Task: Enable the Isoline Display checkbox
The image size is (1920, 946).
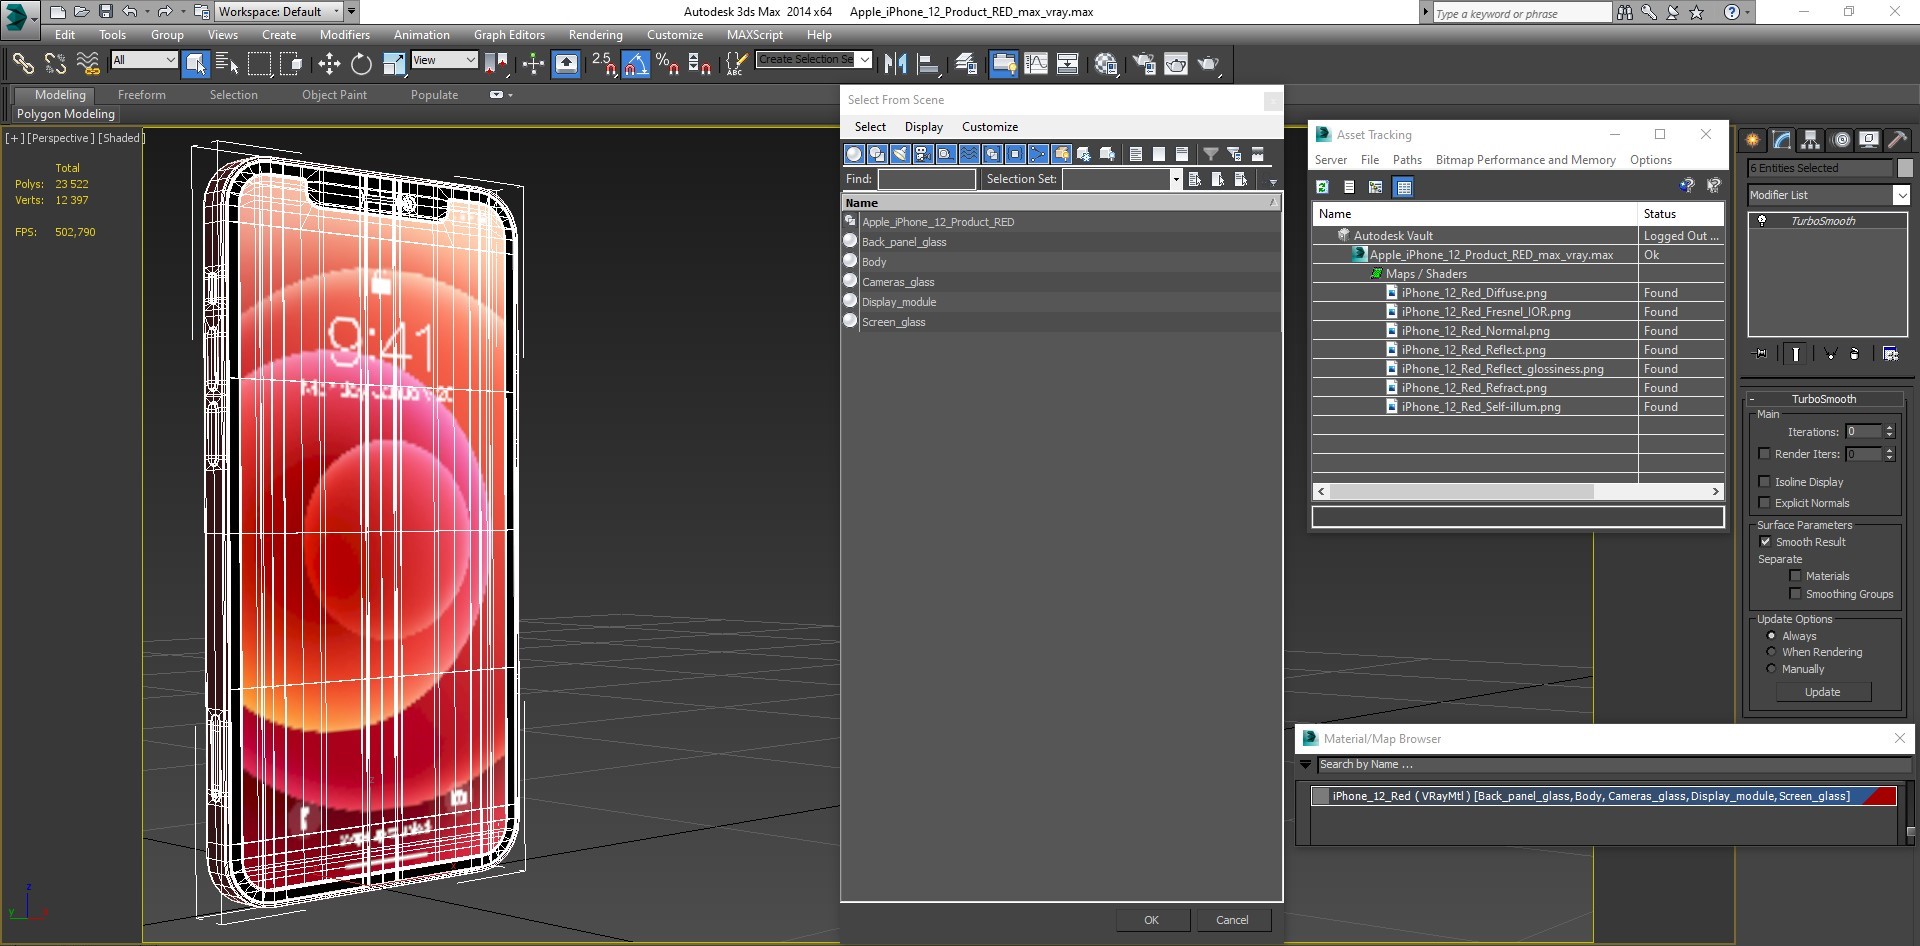Action: 1765,482
